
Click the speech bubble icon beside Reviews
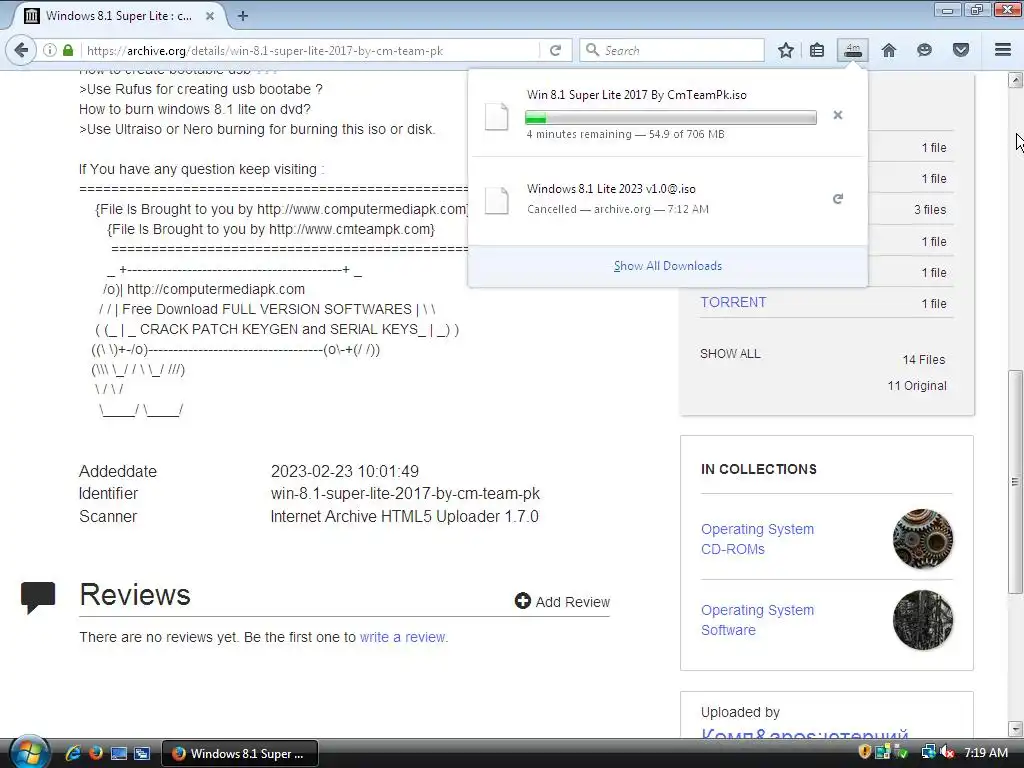click(x=38, y=597)
